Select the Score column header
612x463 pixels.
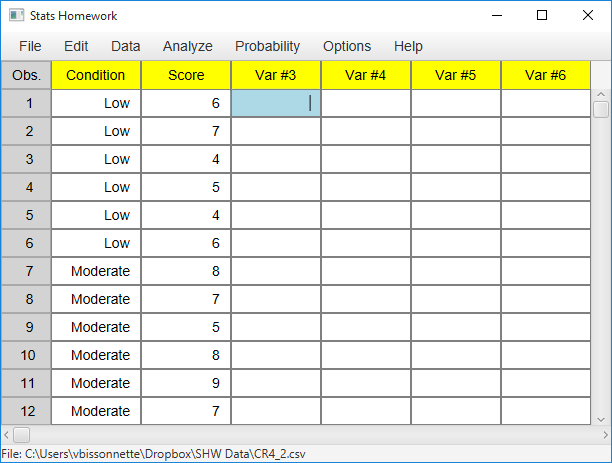(x=186, y=75)
